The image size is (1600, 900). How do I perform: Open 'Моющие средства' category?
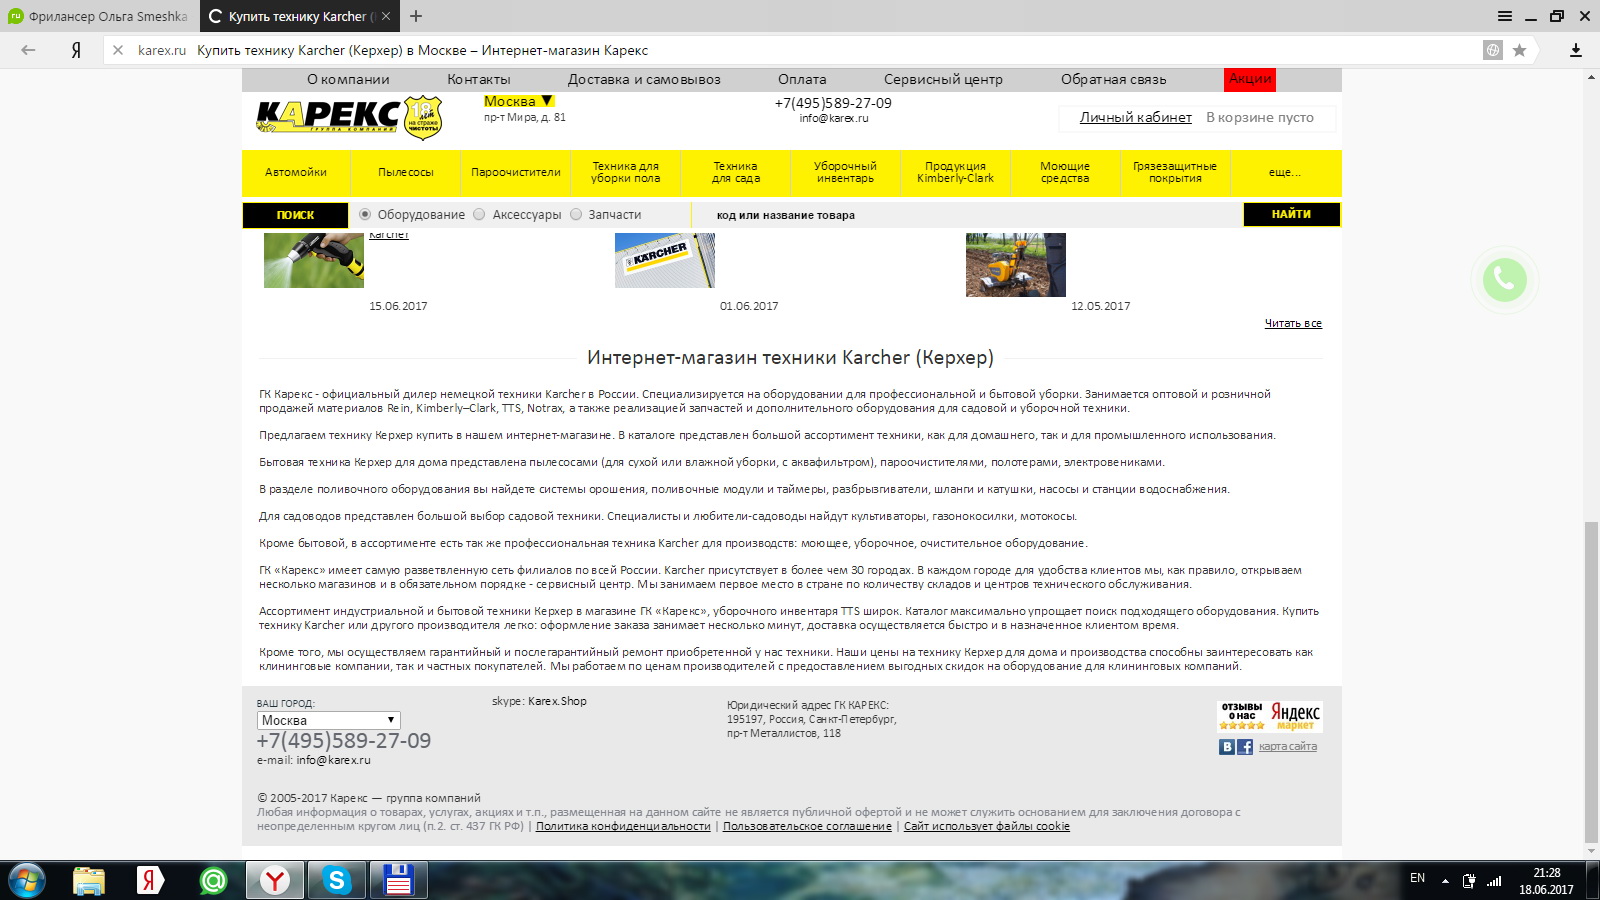(1065, 172)
